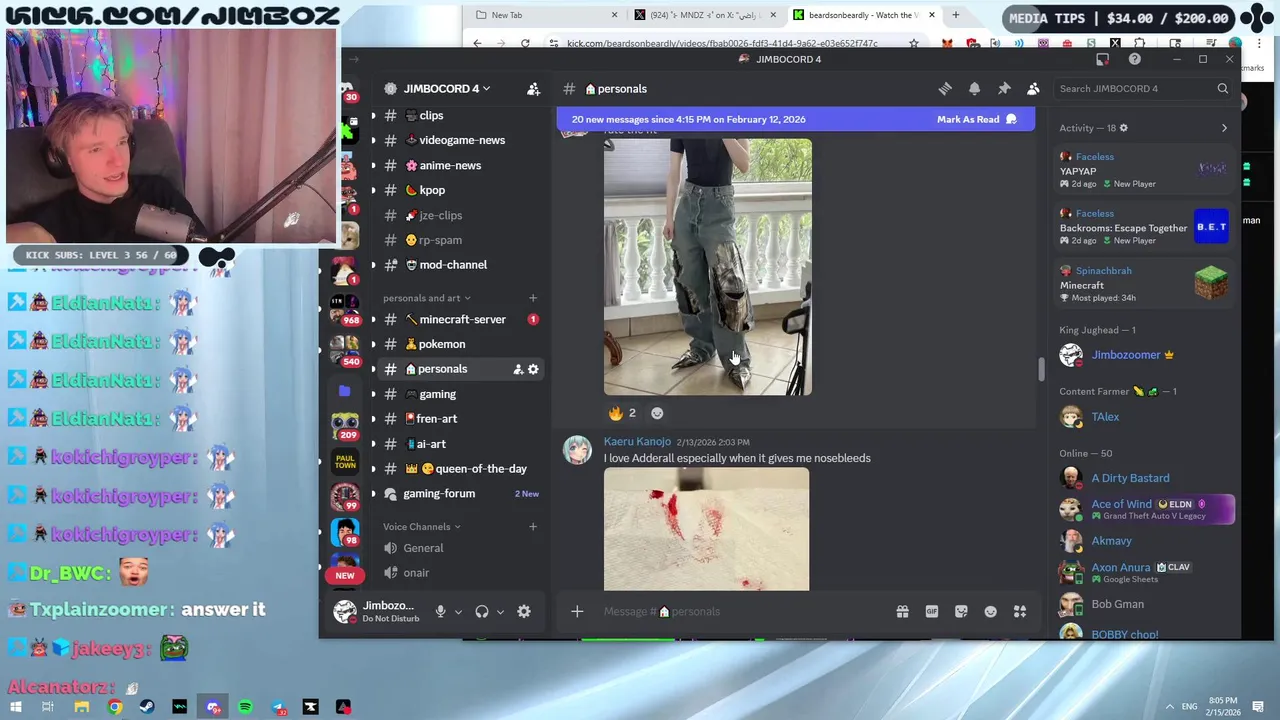The width and height of the screenshot is (1280, 720).
Task: Deafen with the headphones button
Action: coord(482,611)
